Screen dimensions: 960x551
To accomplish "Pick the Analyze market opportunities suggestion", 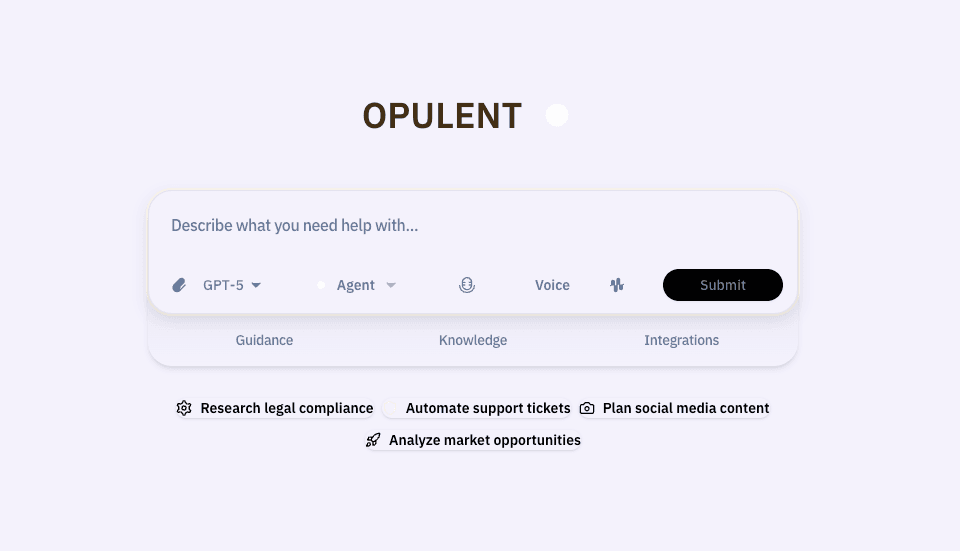I will click(x=484, y=440).
